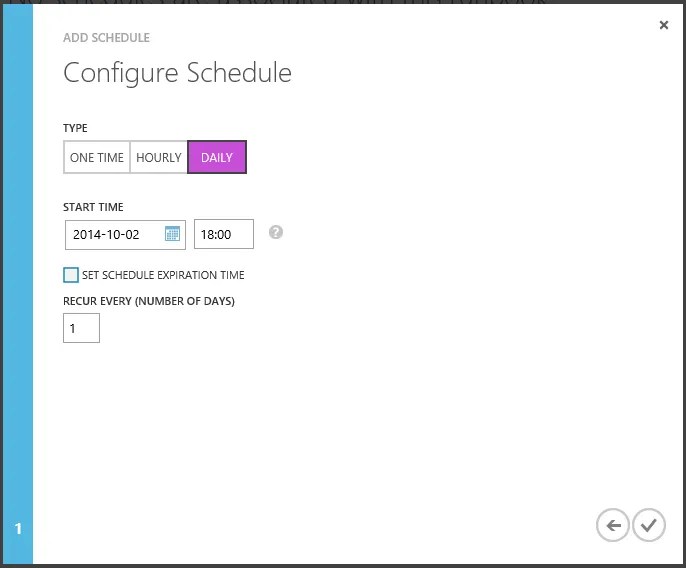
Task: Click the Start Time label
Action: pos(93,207)
